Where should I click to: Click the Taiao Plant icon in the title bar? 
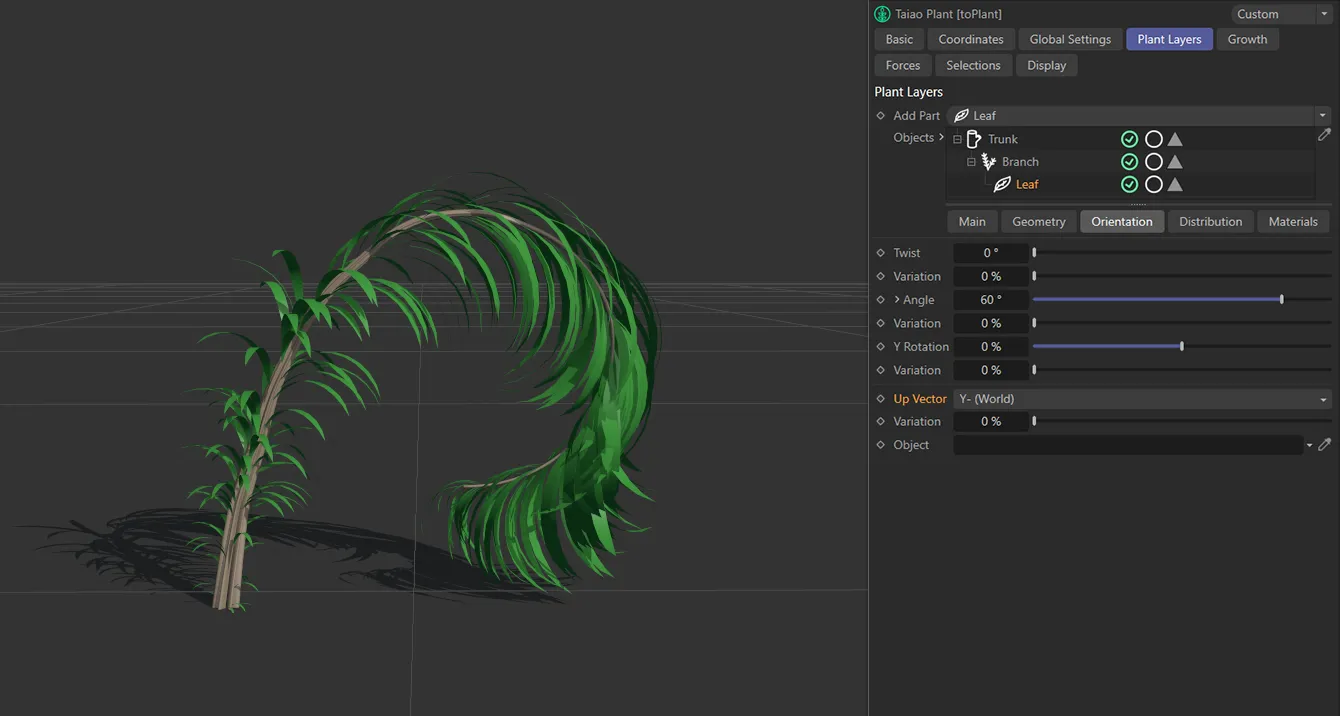click(881, 13)
